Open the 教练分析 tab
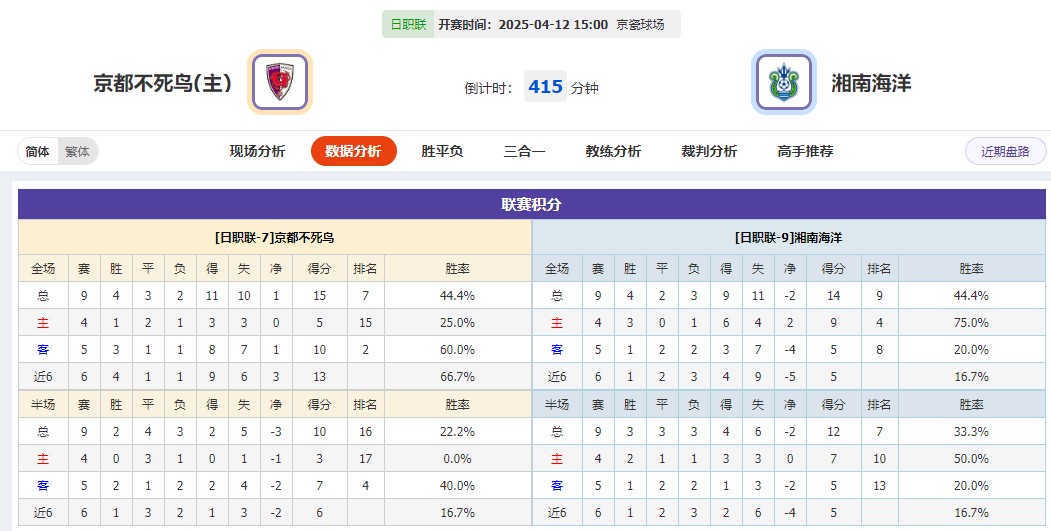Viewport: 1051px width, 531px height. click(613, 152)
